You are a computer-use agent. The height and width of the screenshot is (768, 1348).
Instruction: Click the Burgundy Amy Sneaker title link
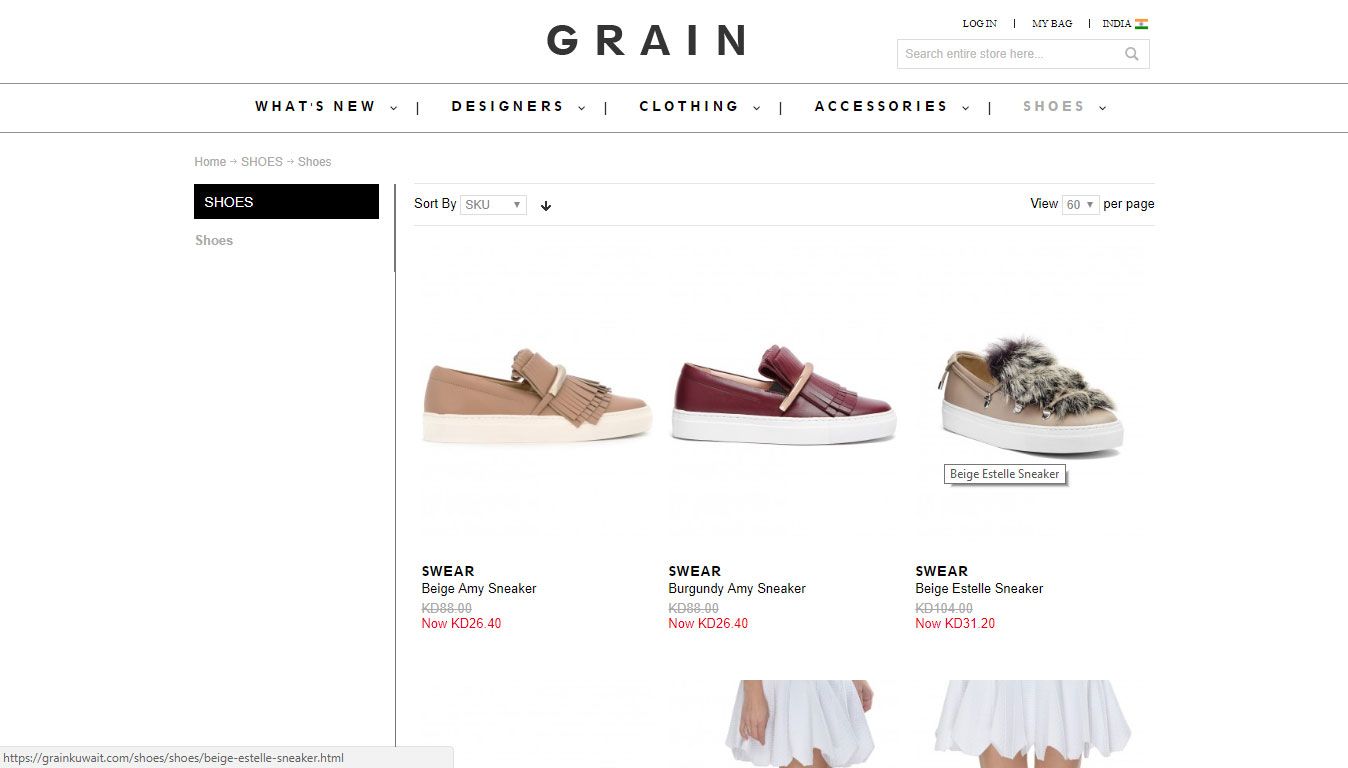pyautogui.click(x=737, y=588)
